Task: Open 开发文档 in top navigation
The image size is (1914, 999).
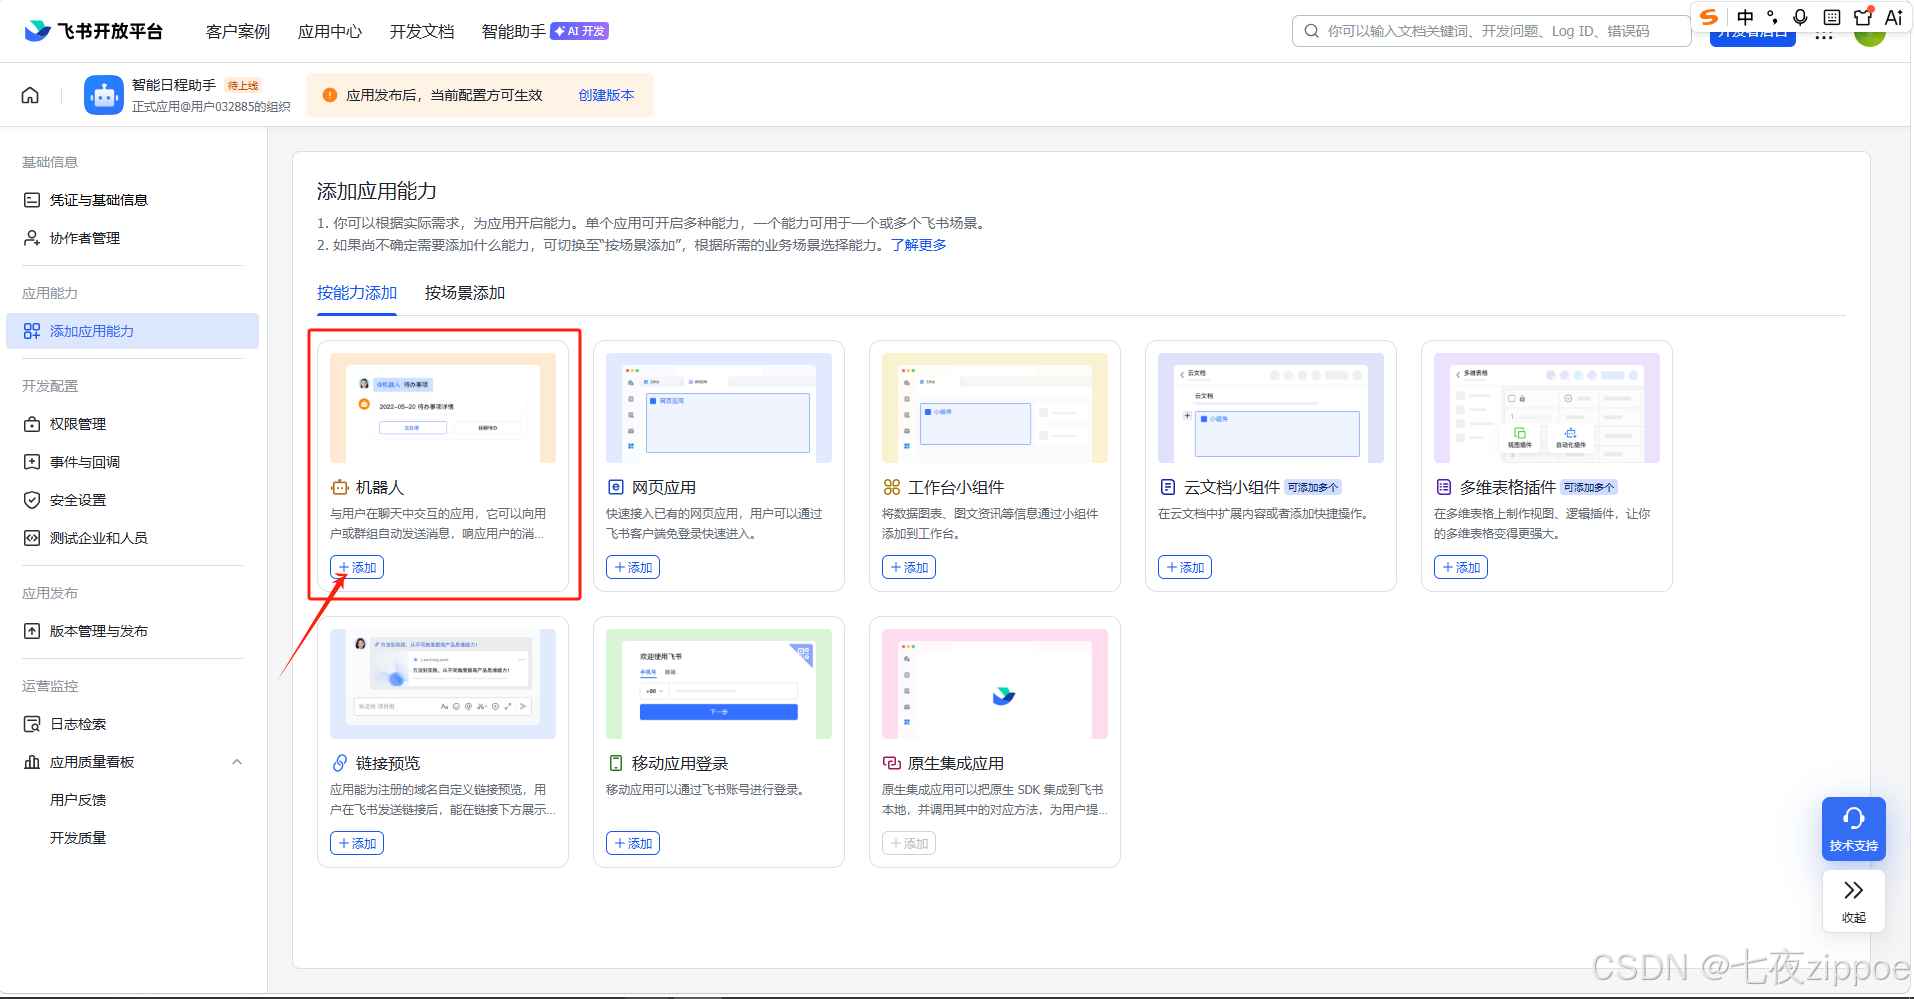Action: click(x=422, y=31)
